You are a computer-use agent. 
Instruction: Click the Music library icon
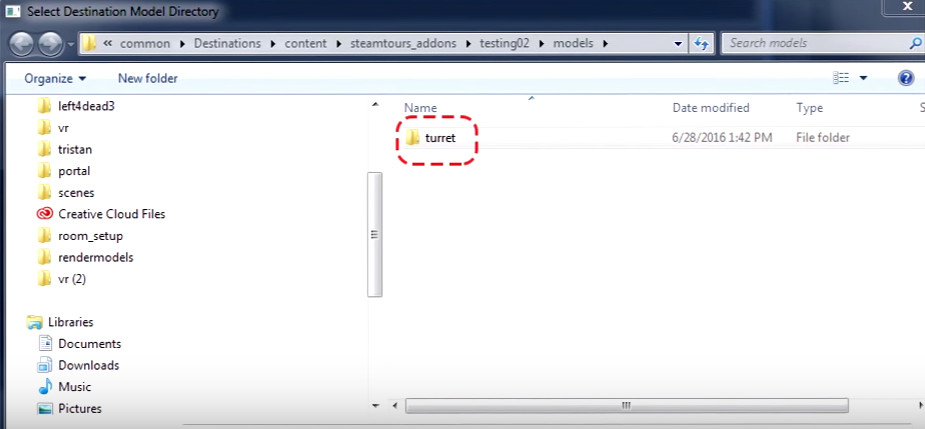pyautogui.click(x=45, y=387)
